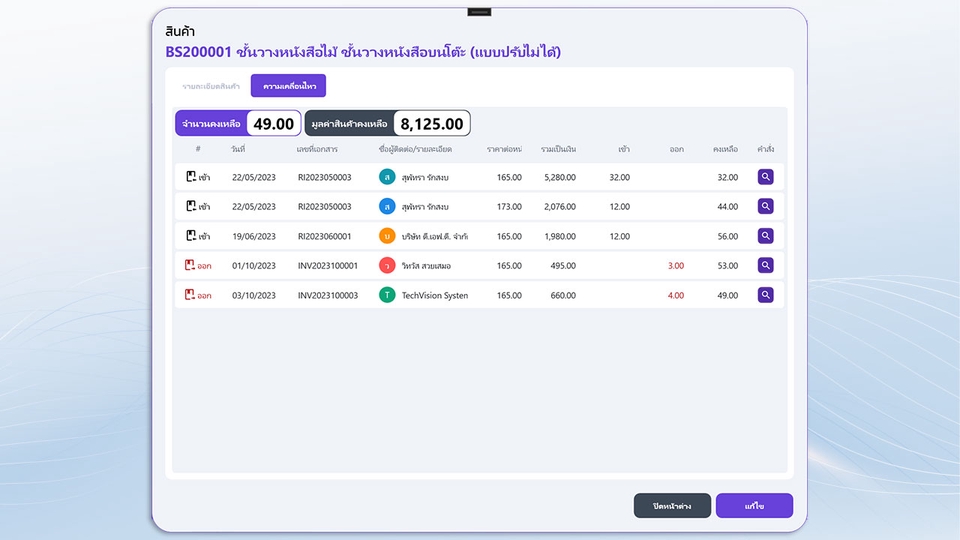Screen dimensions: 960x540
Task: Click remaining balance 56.00
Action: click(727, 236)
